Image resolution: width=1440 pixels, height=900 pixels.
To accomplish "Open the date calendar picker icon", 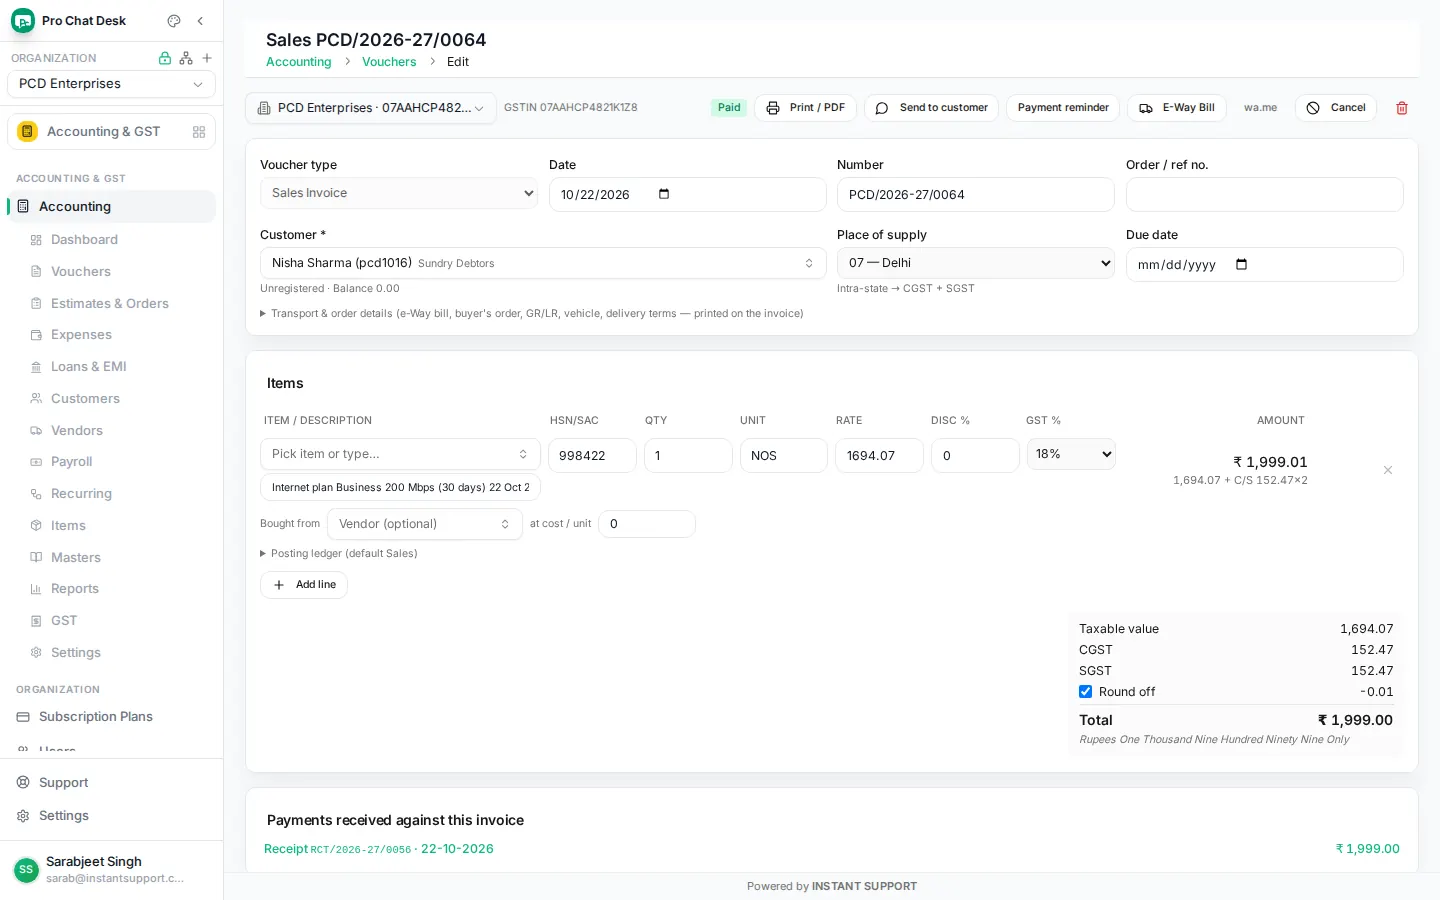I will [x=664, y=194].
